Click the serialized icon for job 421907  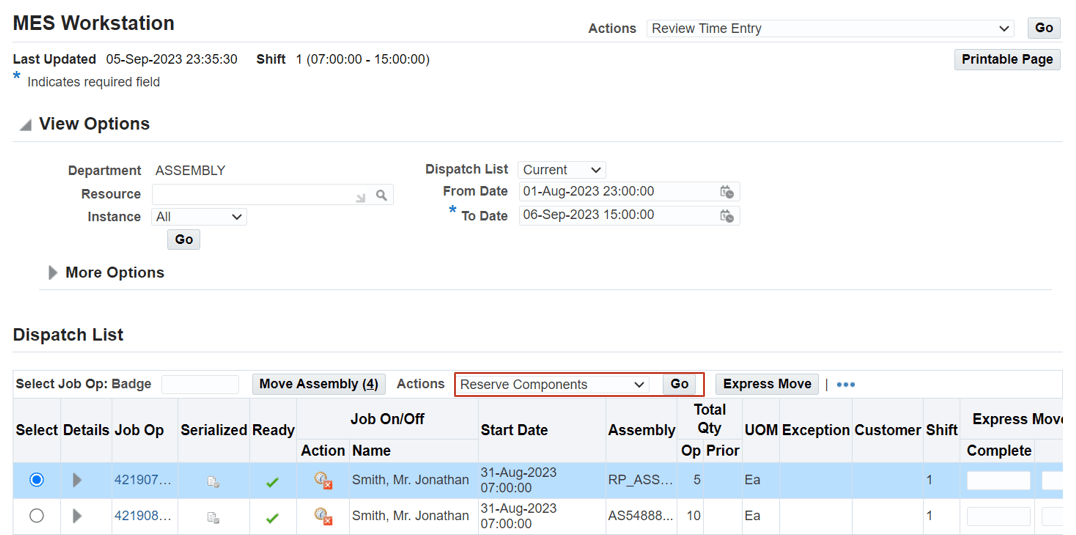pos(213,482)
